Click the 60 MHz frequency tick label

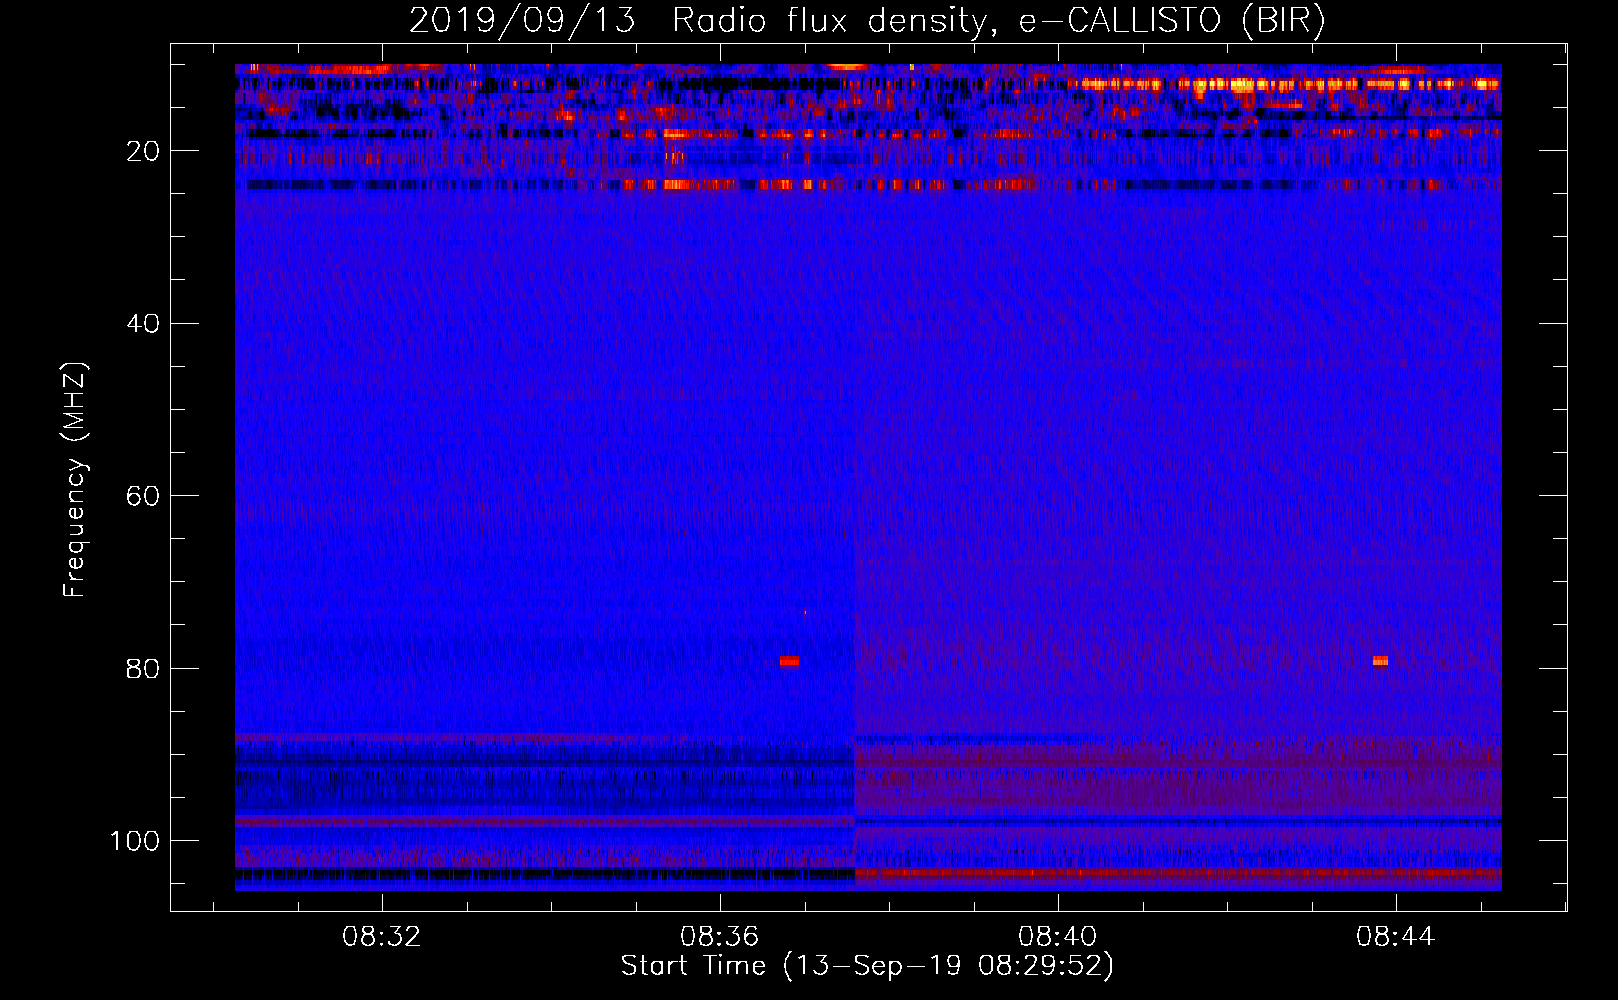tap(144, 496)
